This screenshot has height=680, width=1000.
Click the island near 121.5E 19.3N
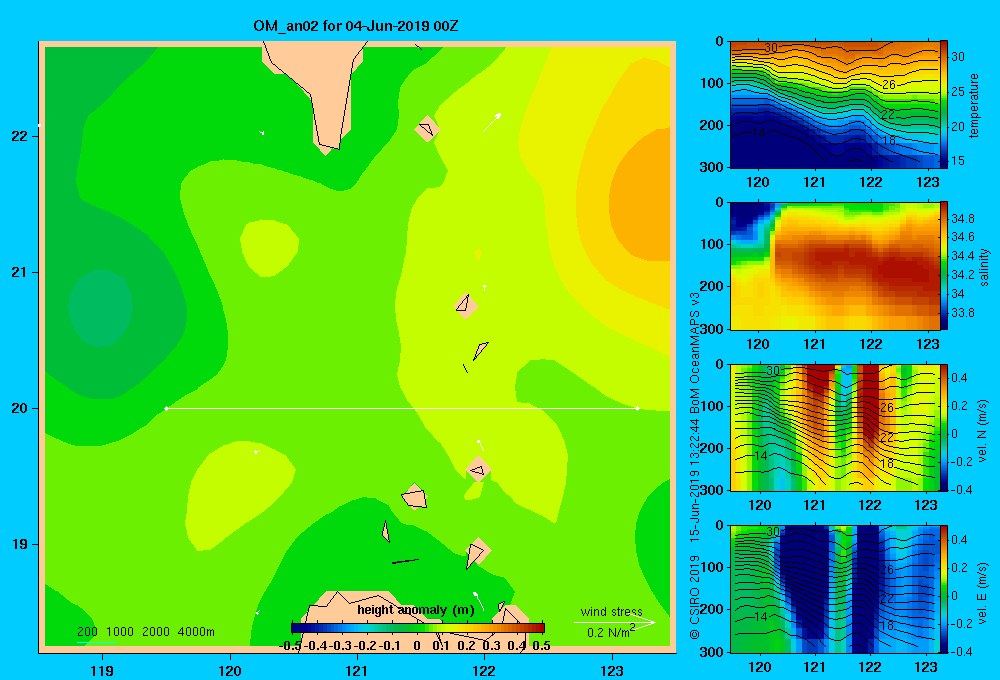(415, 497)
